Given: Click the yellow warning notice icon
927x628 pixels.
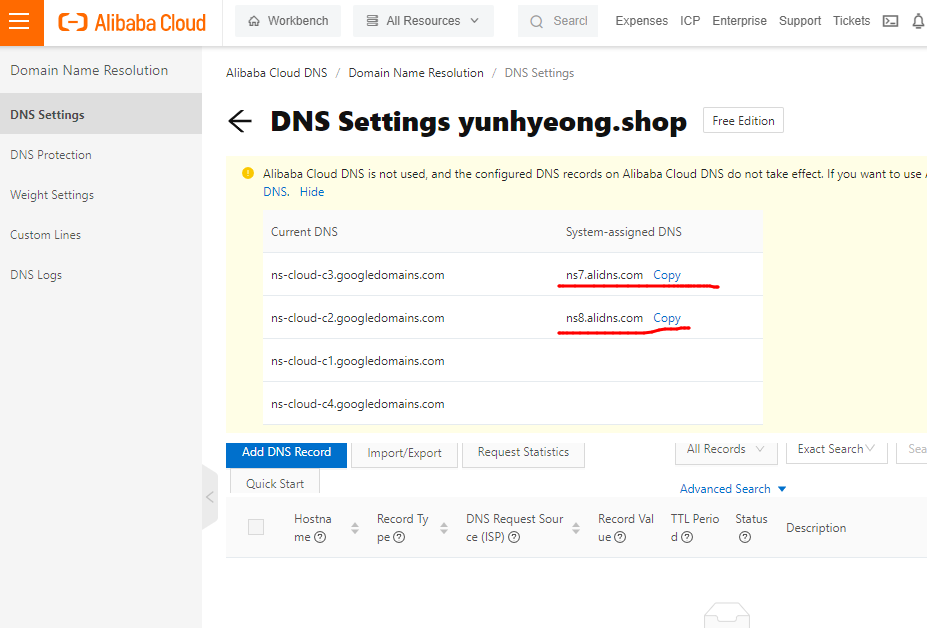Looking at the screenshot, I should tap(248, 173).
